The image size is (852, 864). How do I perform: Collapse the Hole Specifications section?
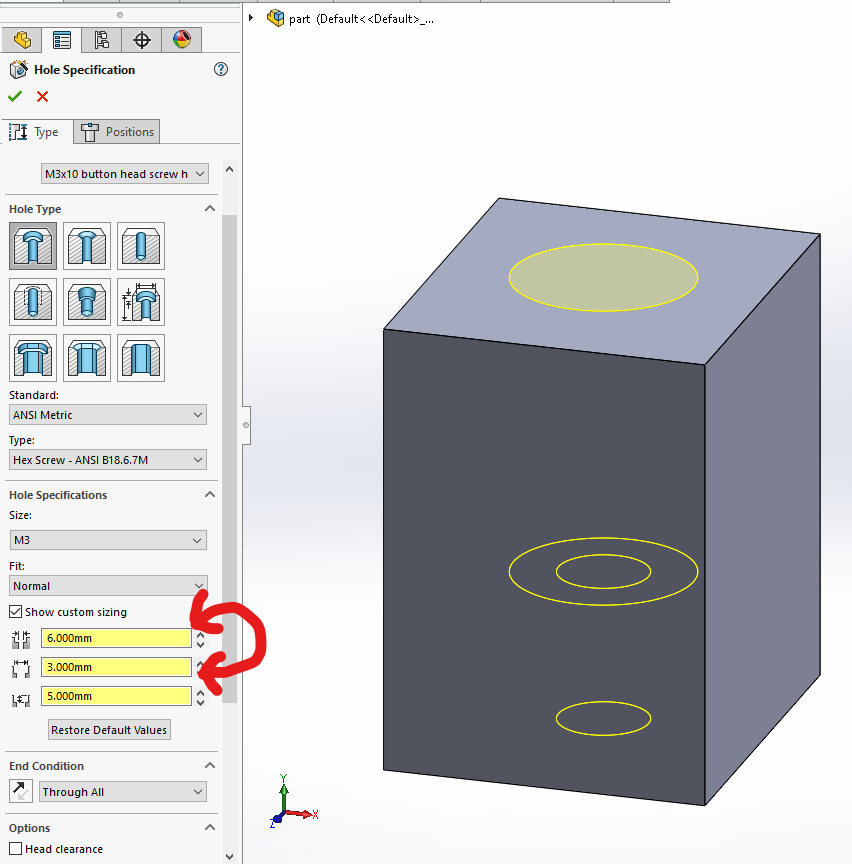[x=209, y=494]
